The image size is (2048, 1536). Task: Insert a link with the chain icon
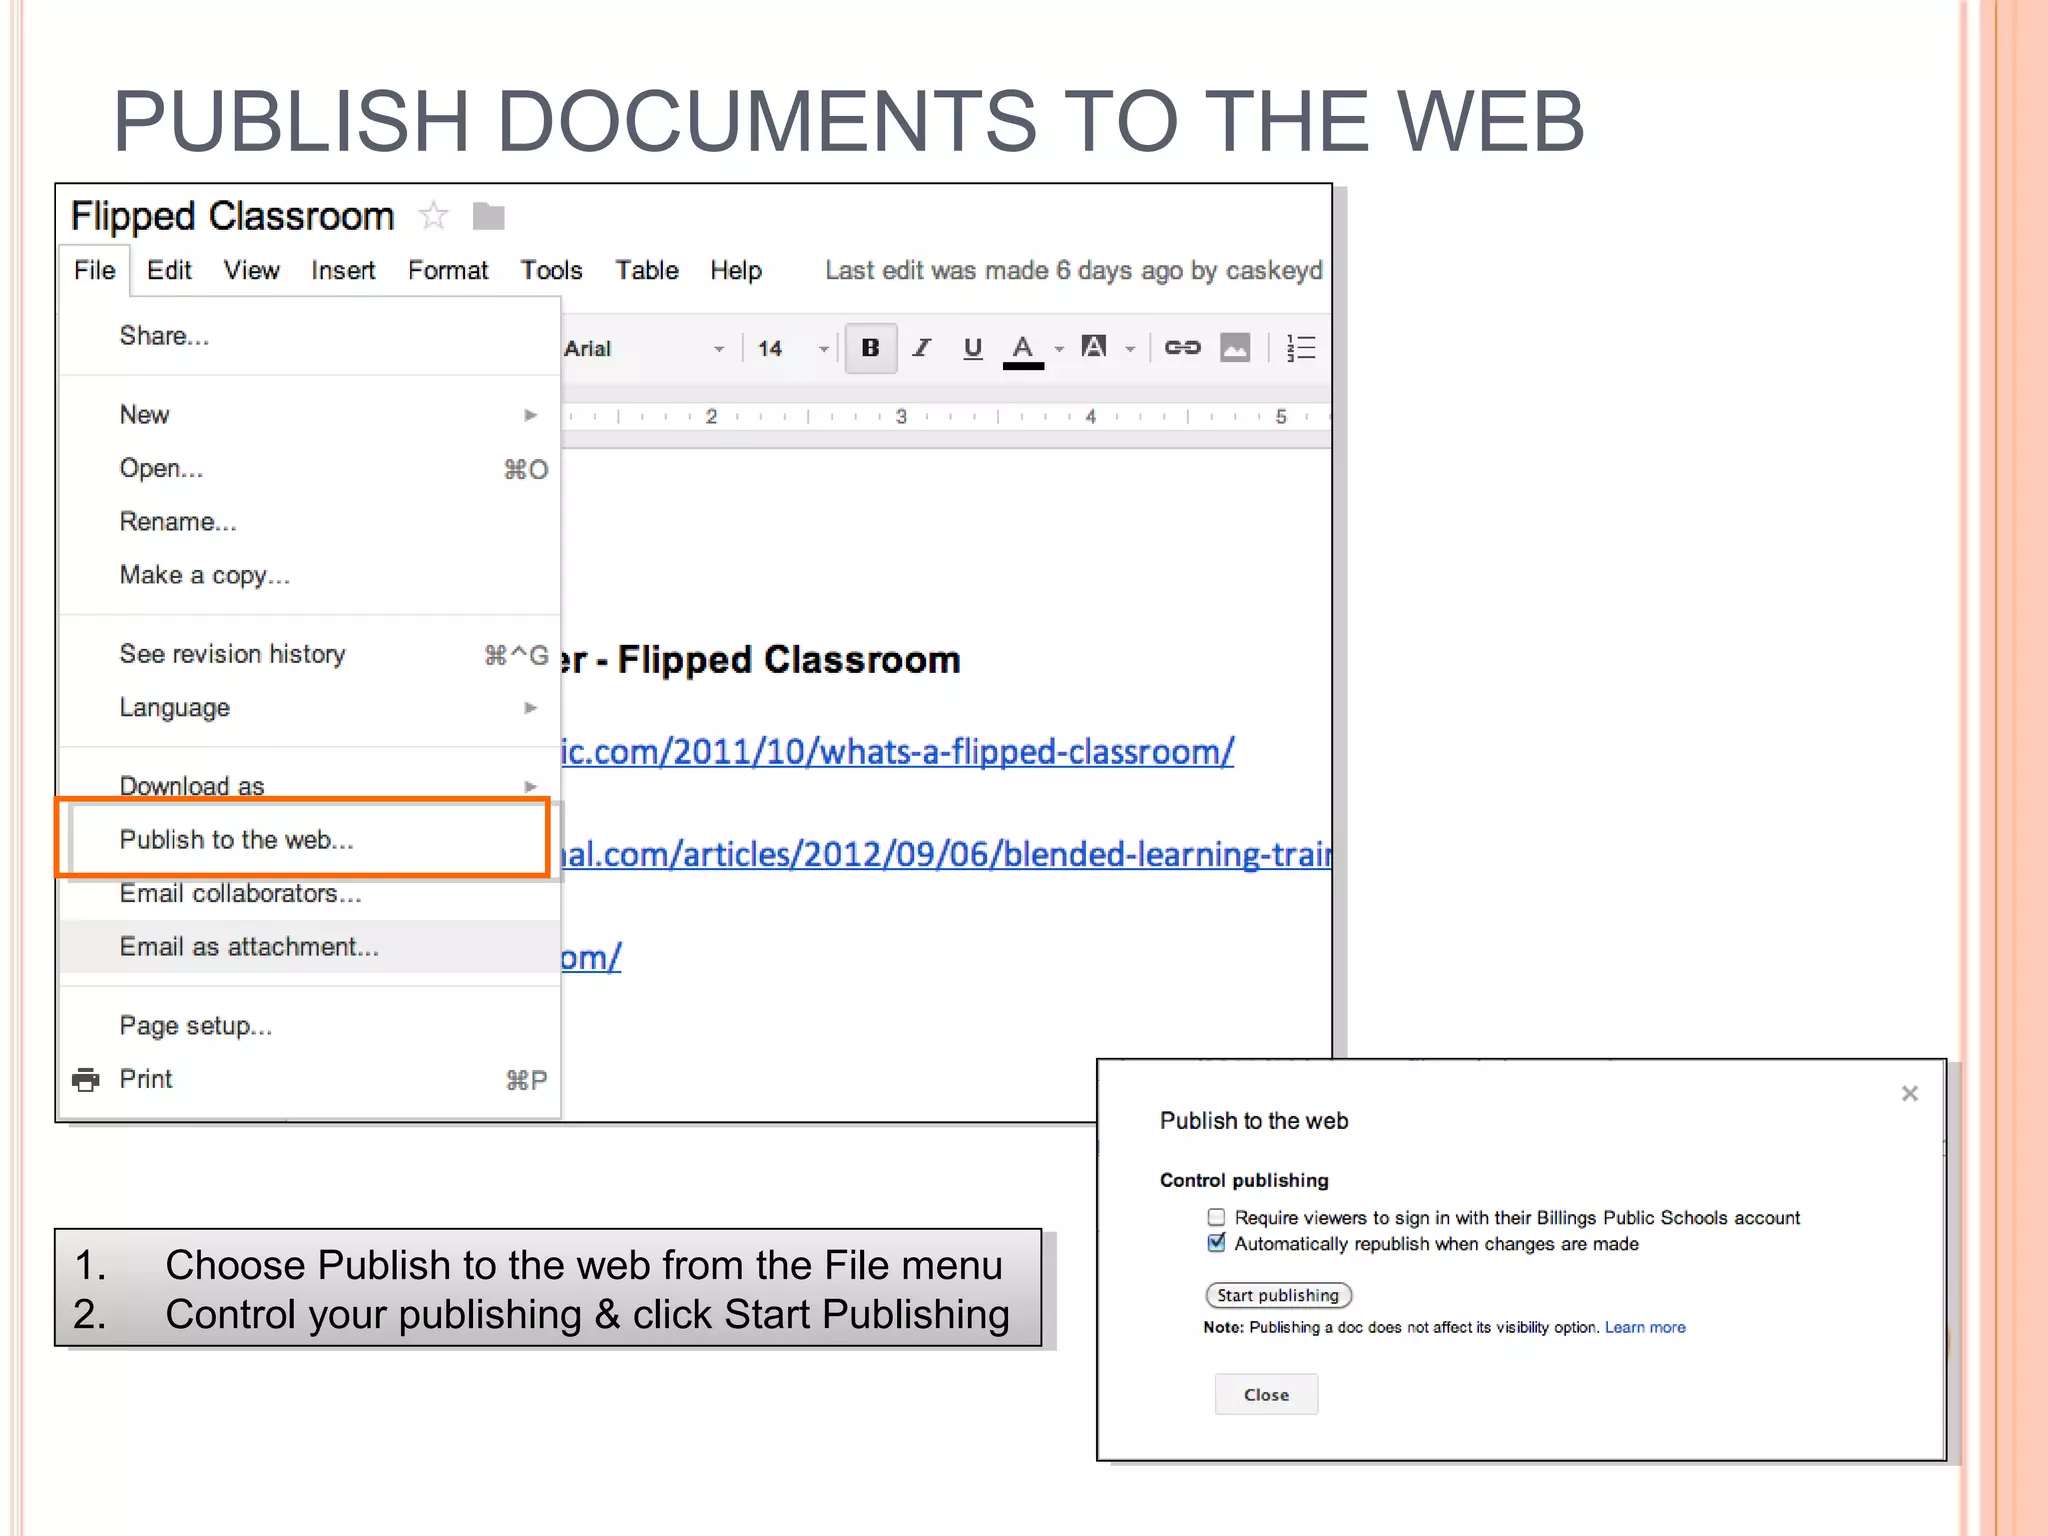(x=1182, y=347)
